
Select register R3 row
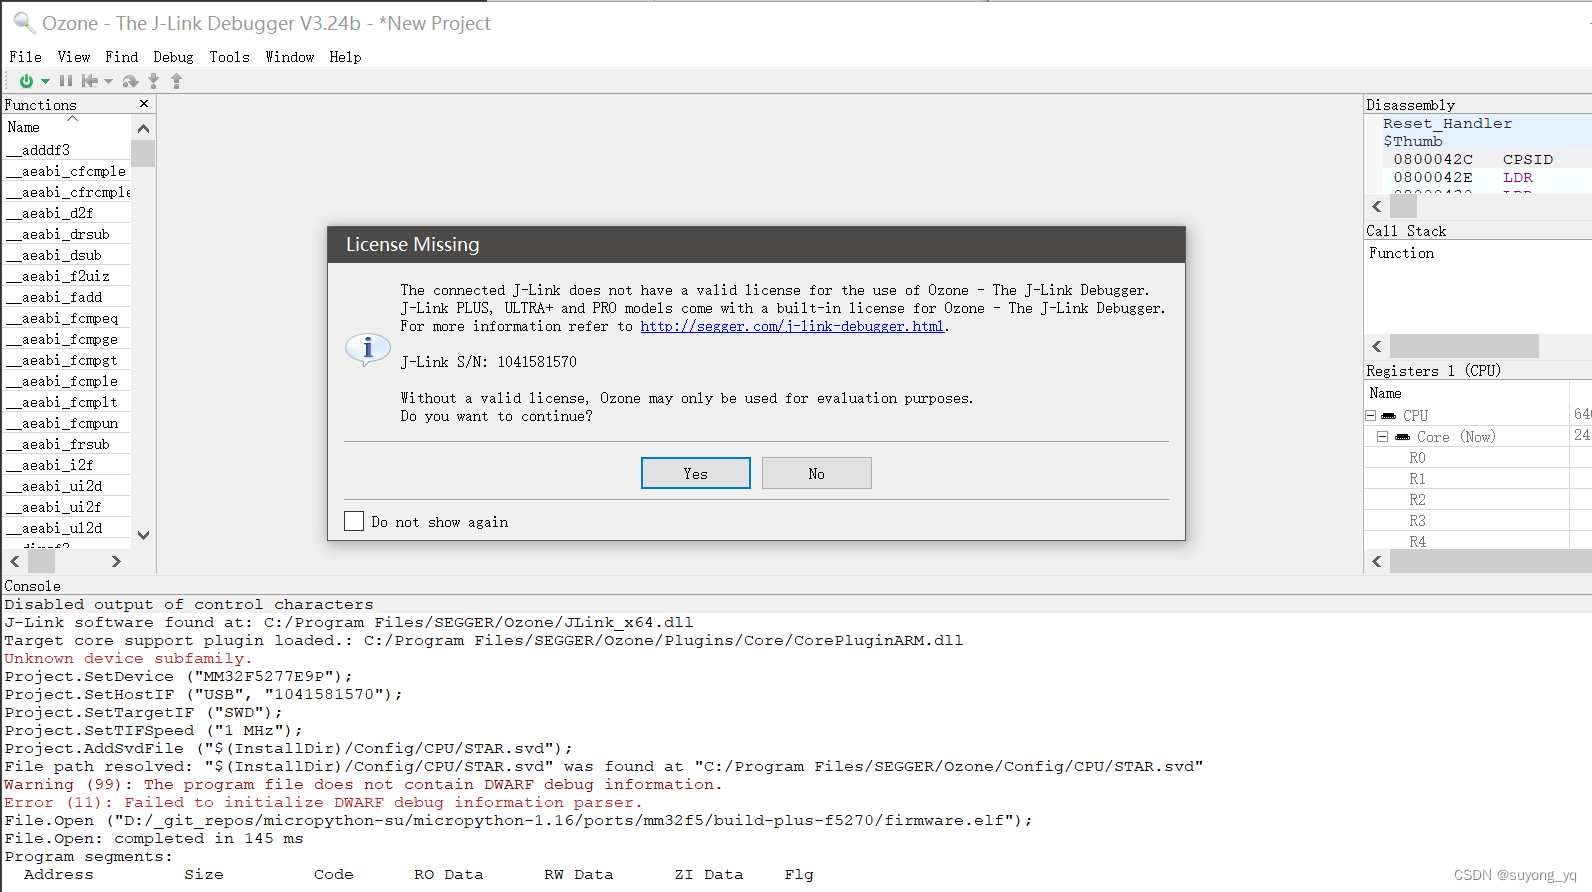click(x=1478, y=521)
